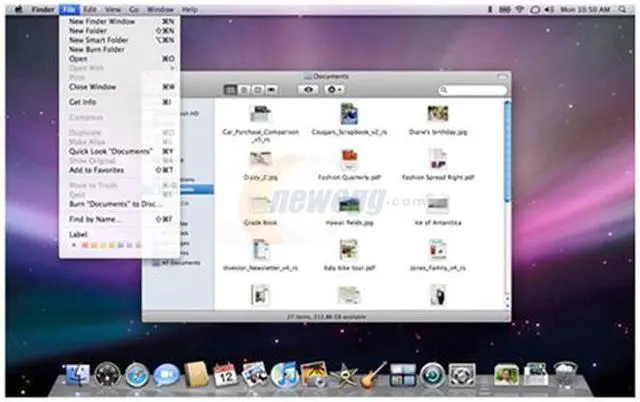Activate Spaces from the Dock
Viewport: 640px width, 402px height.
pos(402,375)
